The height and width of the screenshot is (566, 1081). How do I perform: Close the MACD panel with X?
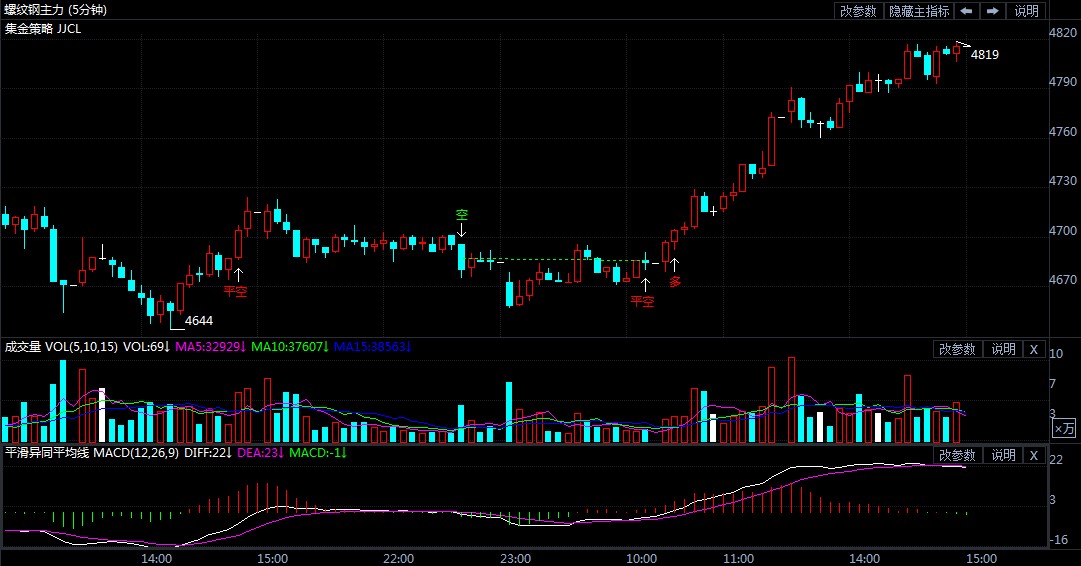[x=1033, y=455]
